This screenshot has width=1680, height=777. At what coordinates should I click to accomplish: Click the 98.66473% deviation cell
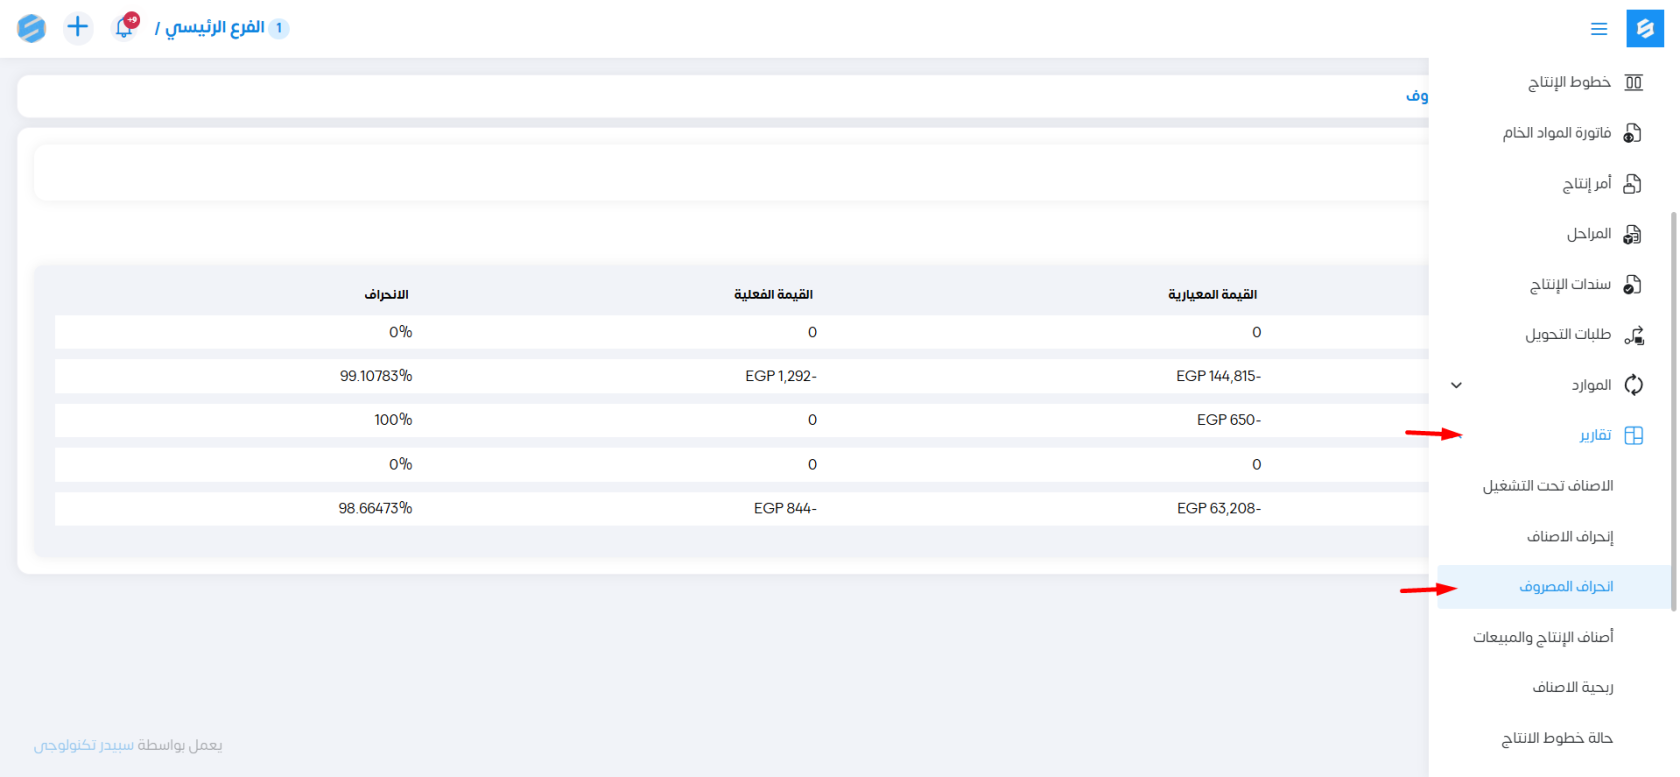point(375,508)
